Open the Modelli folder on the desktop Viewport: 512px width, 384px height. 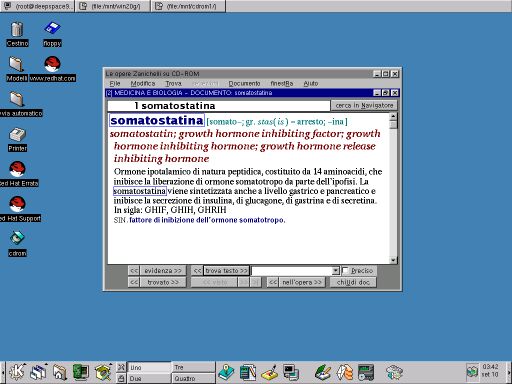(17, 68)
